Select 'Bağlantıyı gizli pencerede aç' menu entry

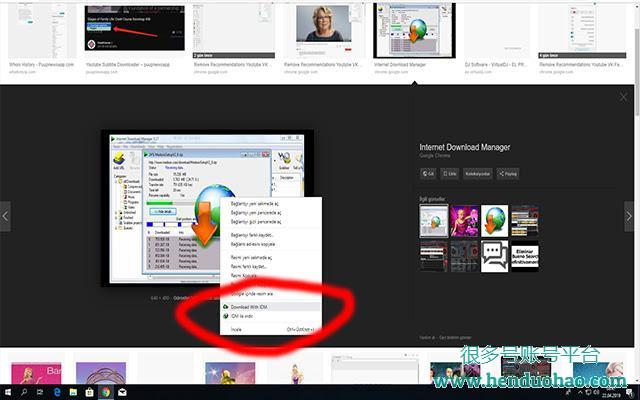(x=271, y=222)
